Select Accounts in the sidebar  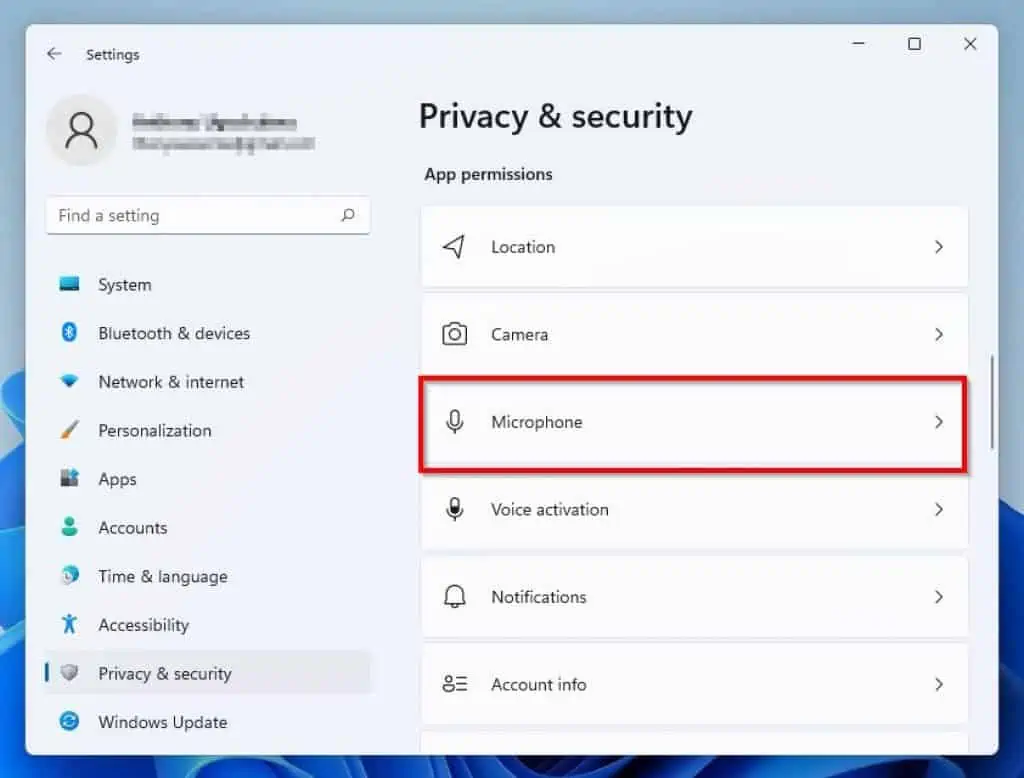point(131,527)
